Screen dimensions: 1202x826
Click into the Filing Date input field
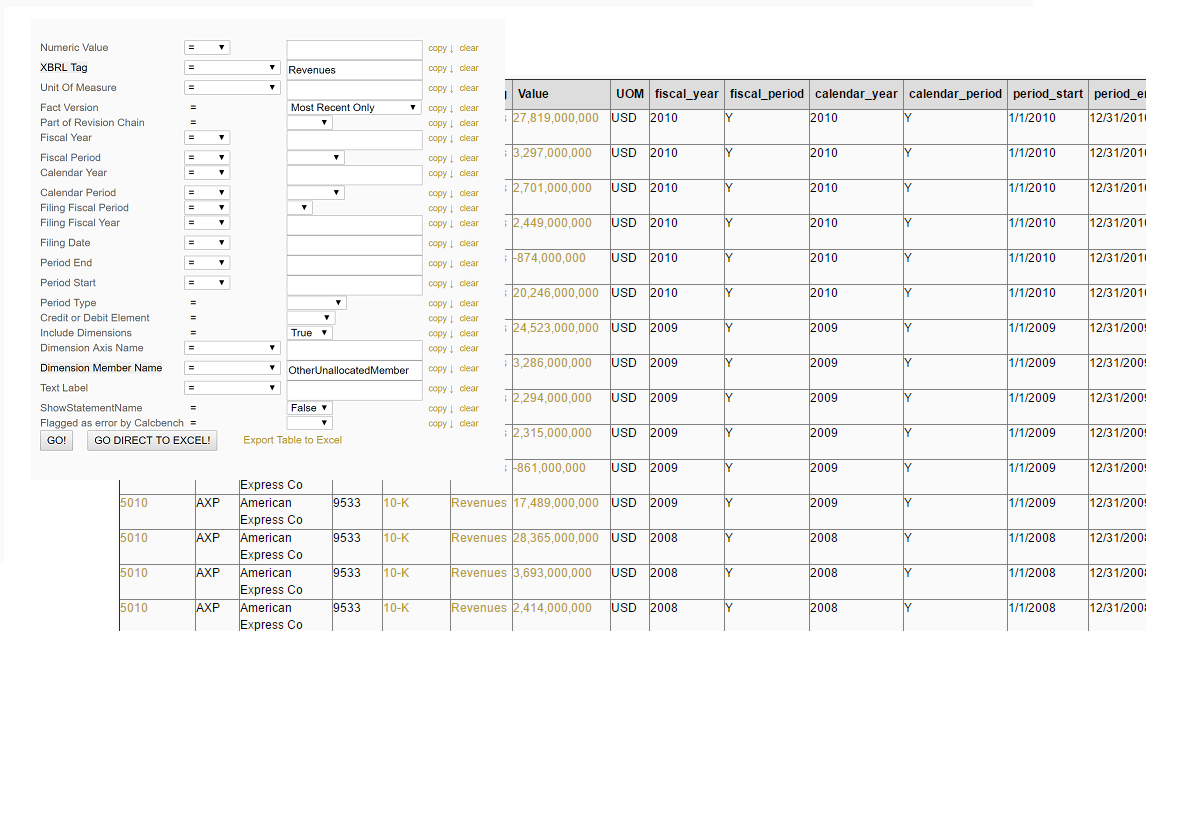(x=354, y=244)
